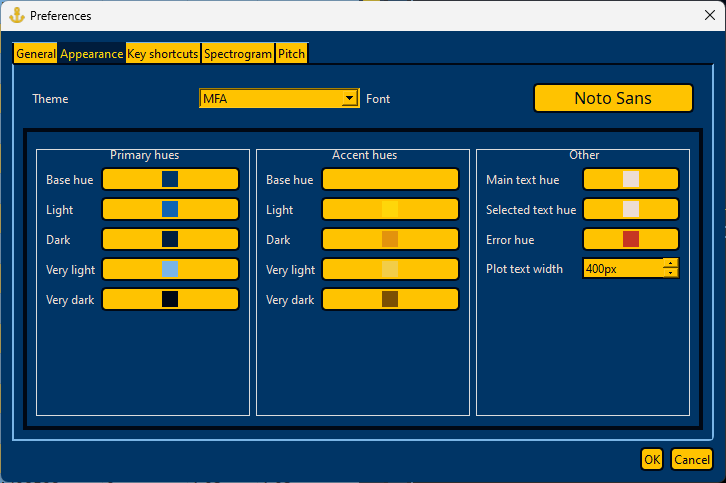This screenshot has height=483, width=726.
Task: Change the Accent Dark hue swatch
Action: 390,239
